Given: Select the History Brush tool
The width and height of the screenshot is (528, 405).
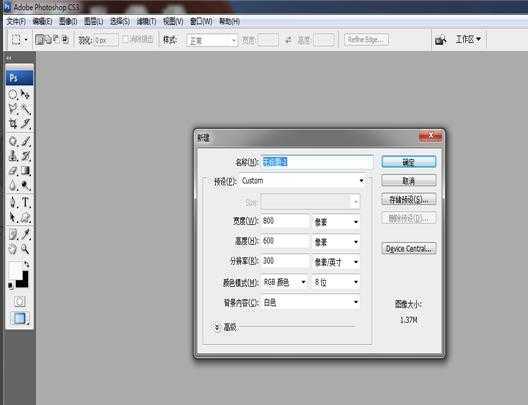Looking at the screenshot, I should point(25,156).
